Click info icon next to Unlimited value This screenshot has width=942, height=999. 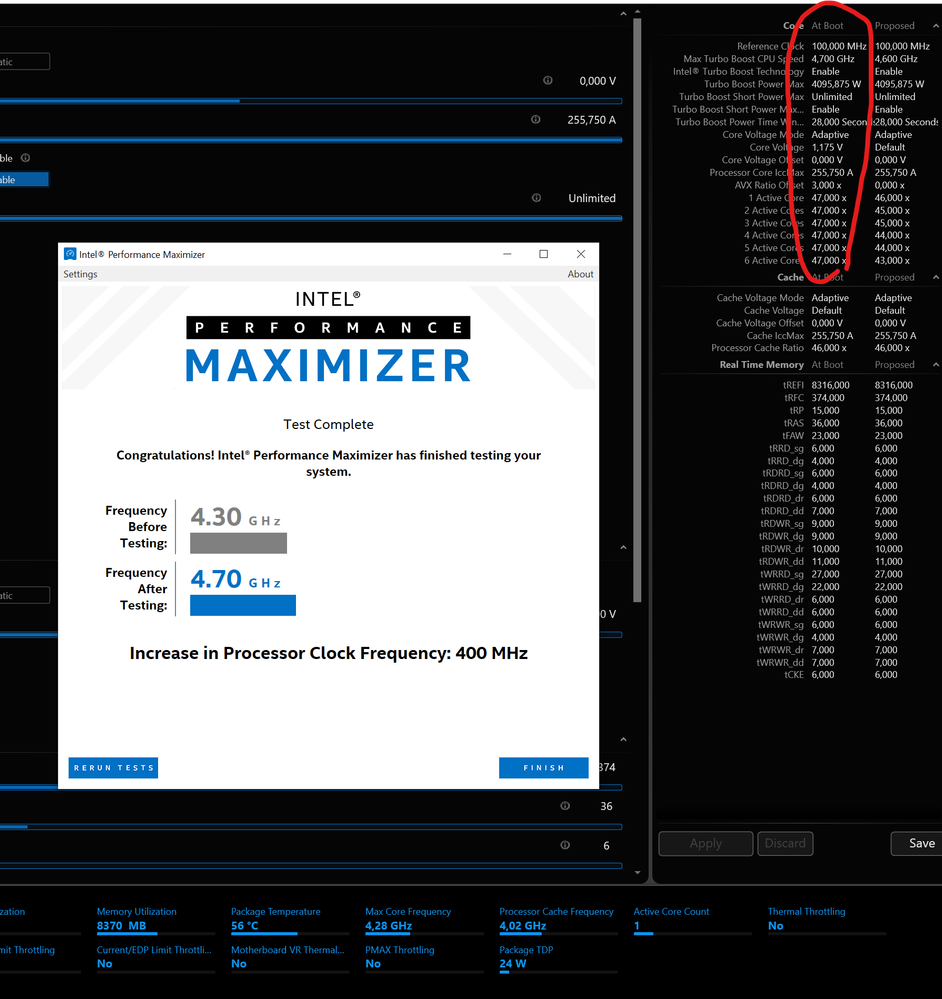tap(536, 198)
